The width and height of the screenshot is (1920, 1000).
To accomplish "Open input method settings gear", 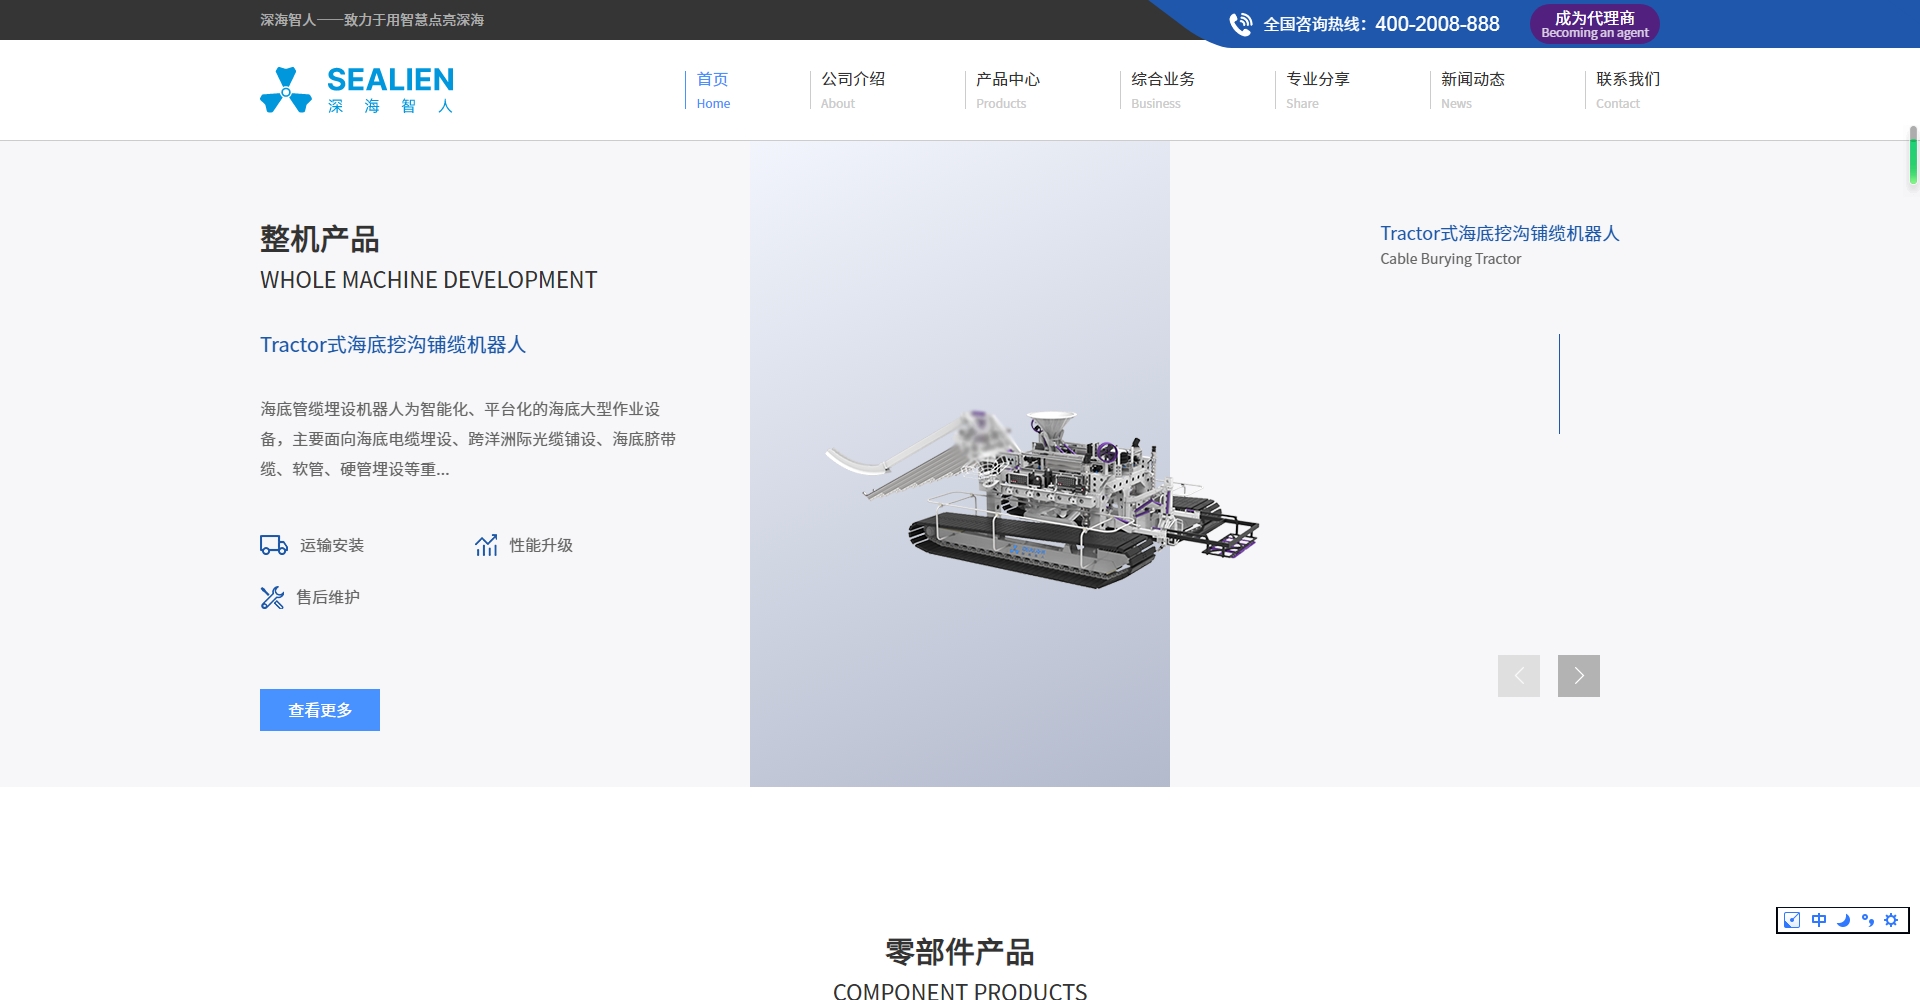I will tap(1891, 920).
